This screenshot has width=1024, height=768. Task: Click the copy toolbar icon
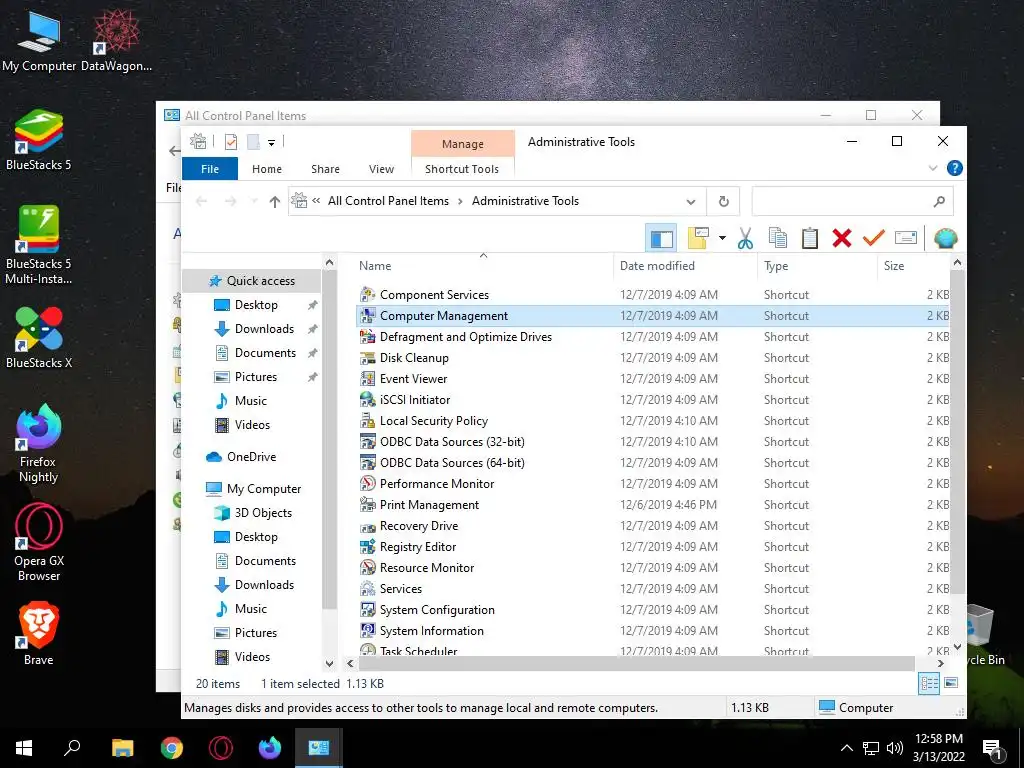pyautogui.click(x=778, y=238)
